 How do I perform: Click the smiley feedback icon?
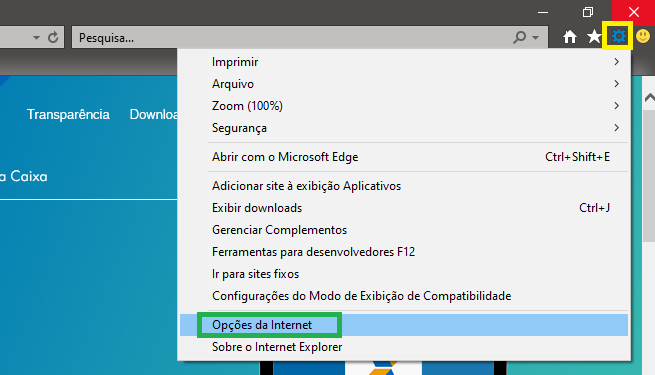tap(643, 36)
